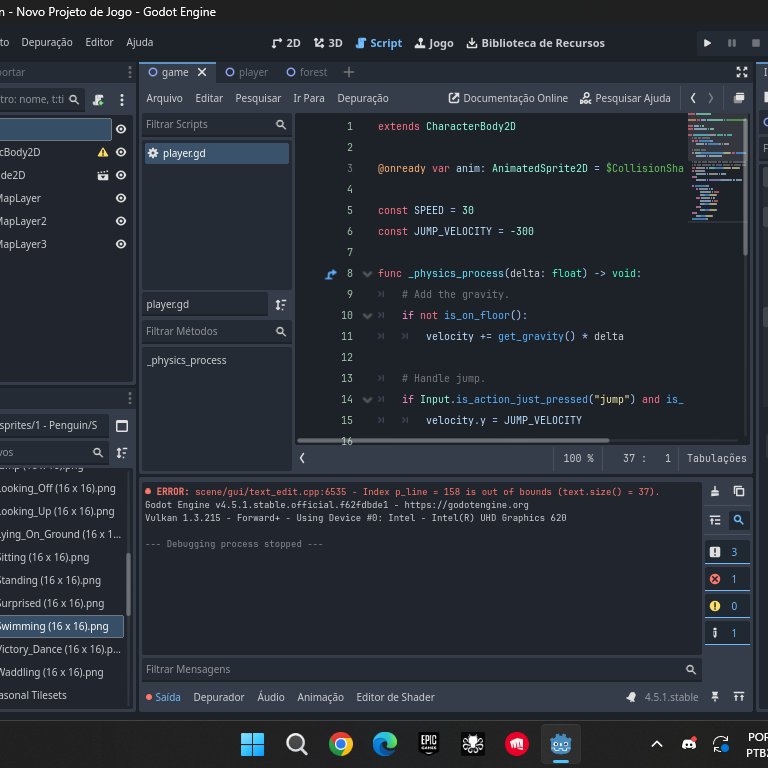Run the project with the play button
Viewport: 768px width, 768px height.
pos(707,43)
